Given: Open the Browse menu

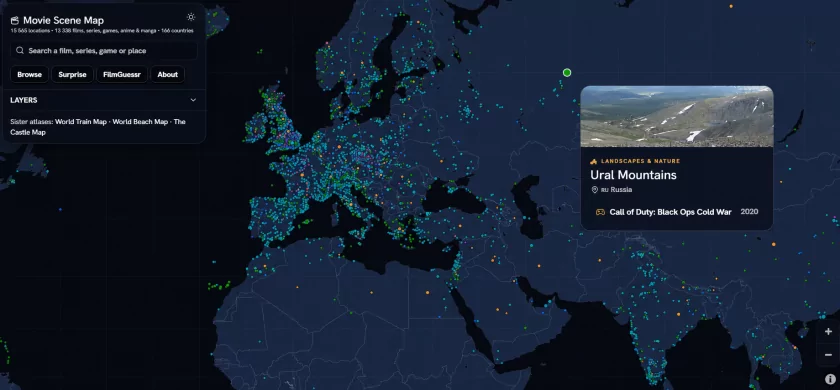Looking at the screenshot, I should 29,74.
